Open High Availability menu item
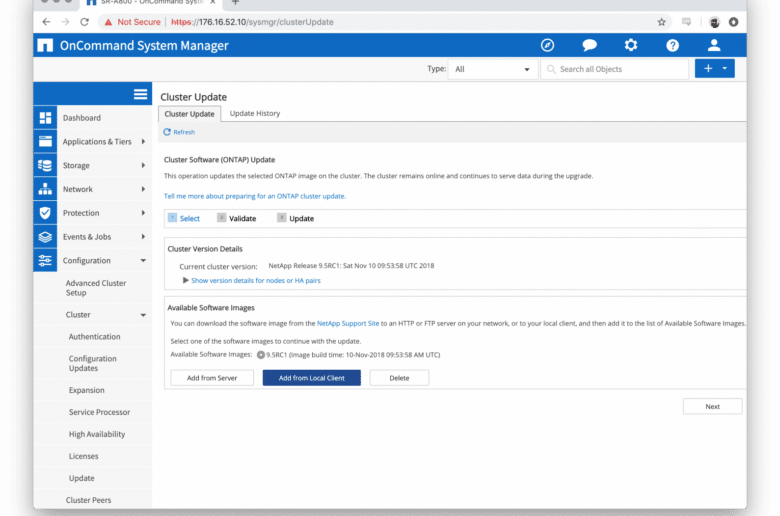780x516 pixels. (x=97, y=434)
